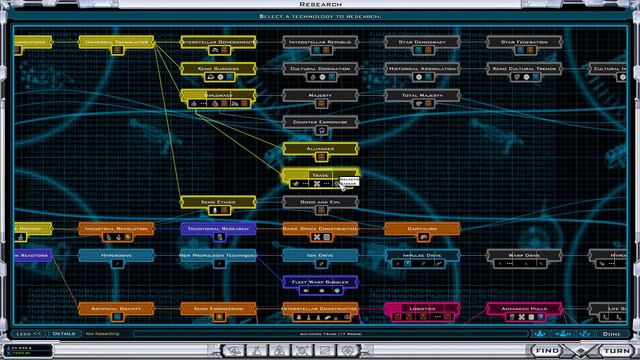The width and height of the screenshot is (640, 360).
Task: Select the Star Democracy technology
Action: tap(422, 42)
